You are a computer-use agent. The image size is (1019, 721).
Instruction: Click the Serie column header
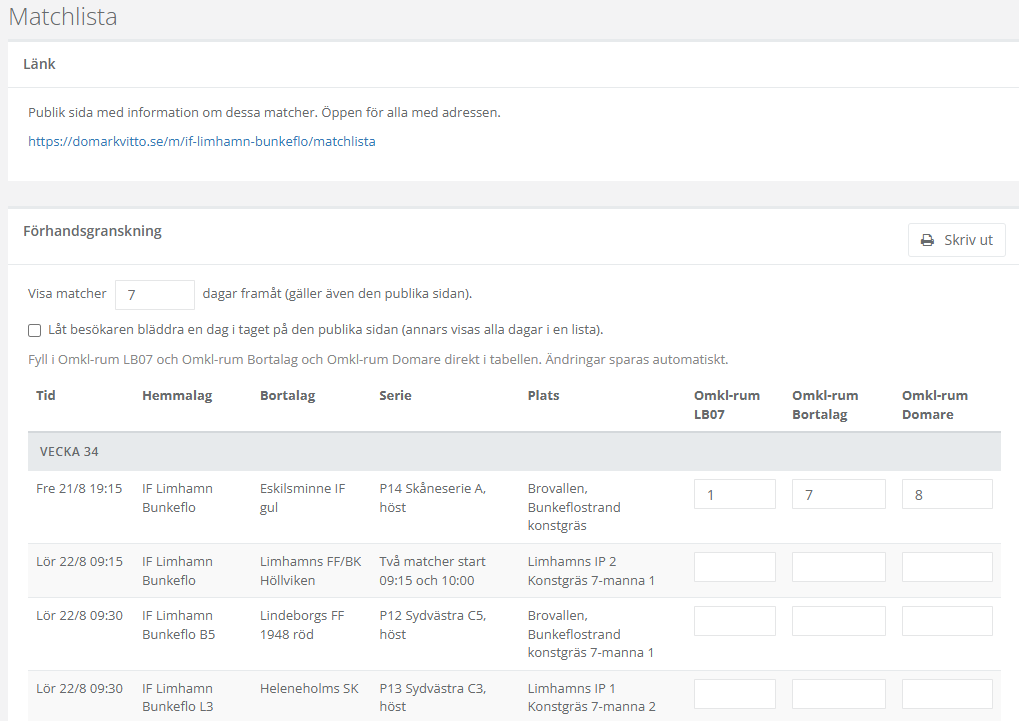pyautogui.click(x=395, y=395)
